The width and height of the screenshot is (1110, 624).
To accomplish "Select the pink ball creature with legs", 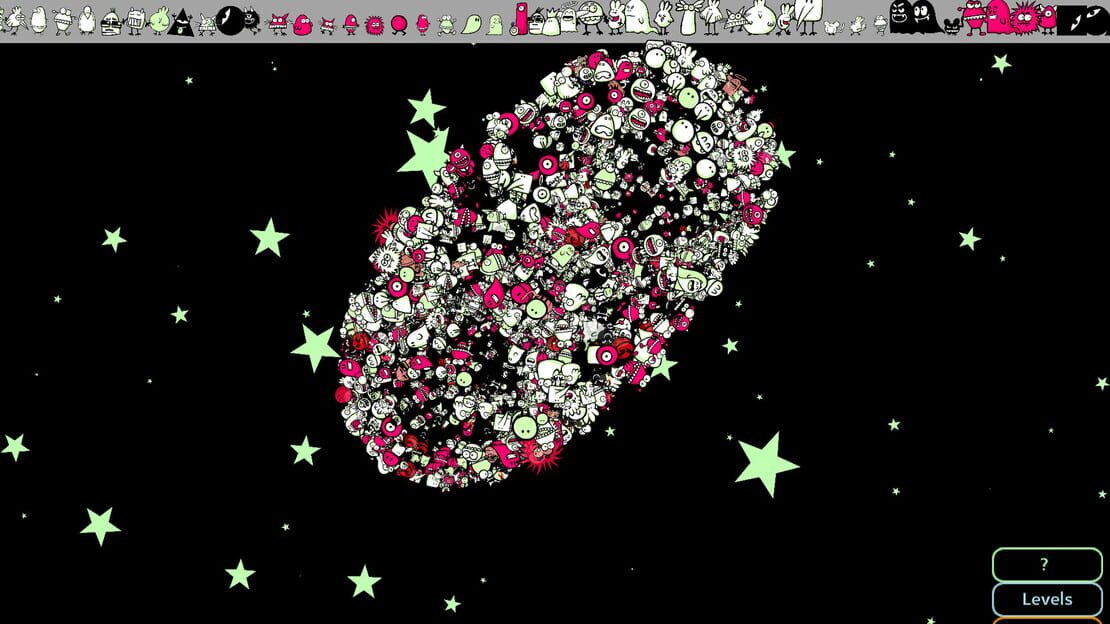I will [x=399, y=25].
